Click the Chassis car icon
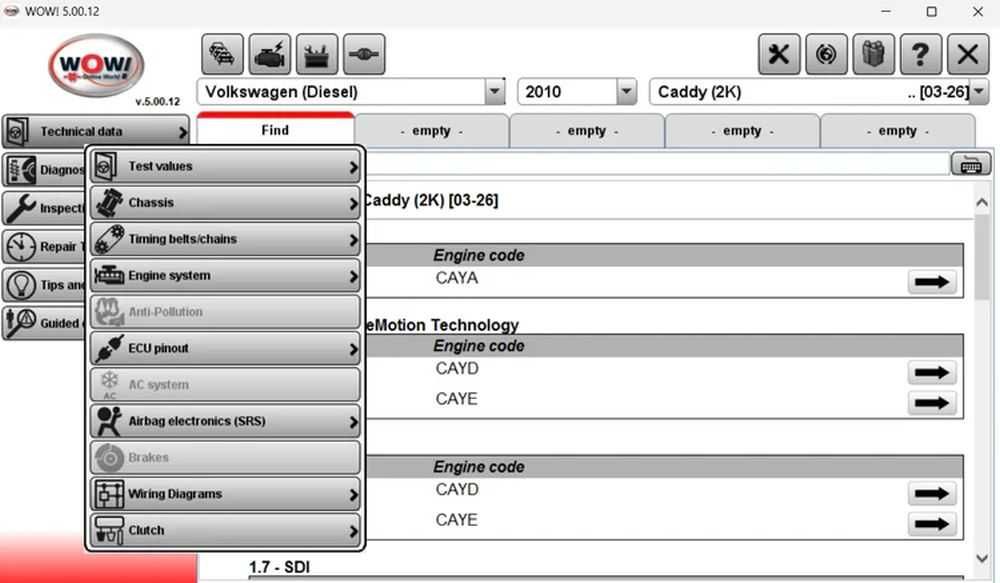The height and width of the screenshot is (583, 1000). (108, 203)
